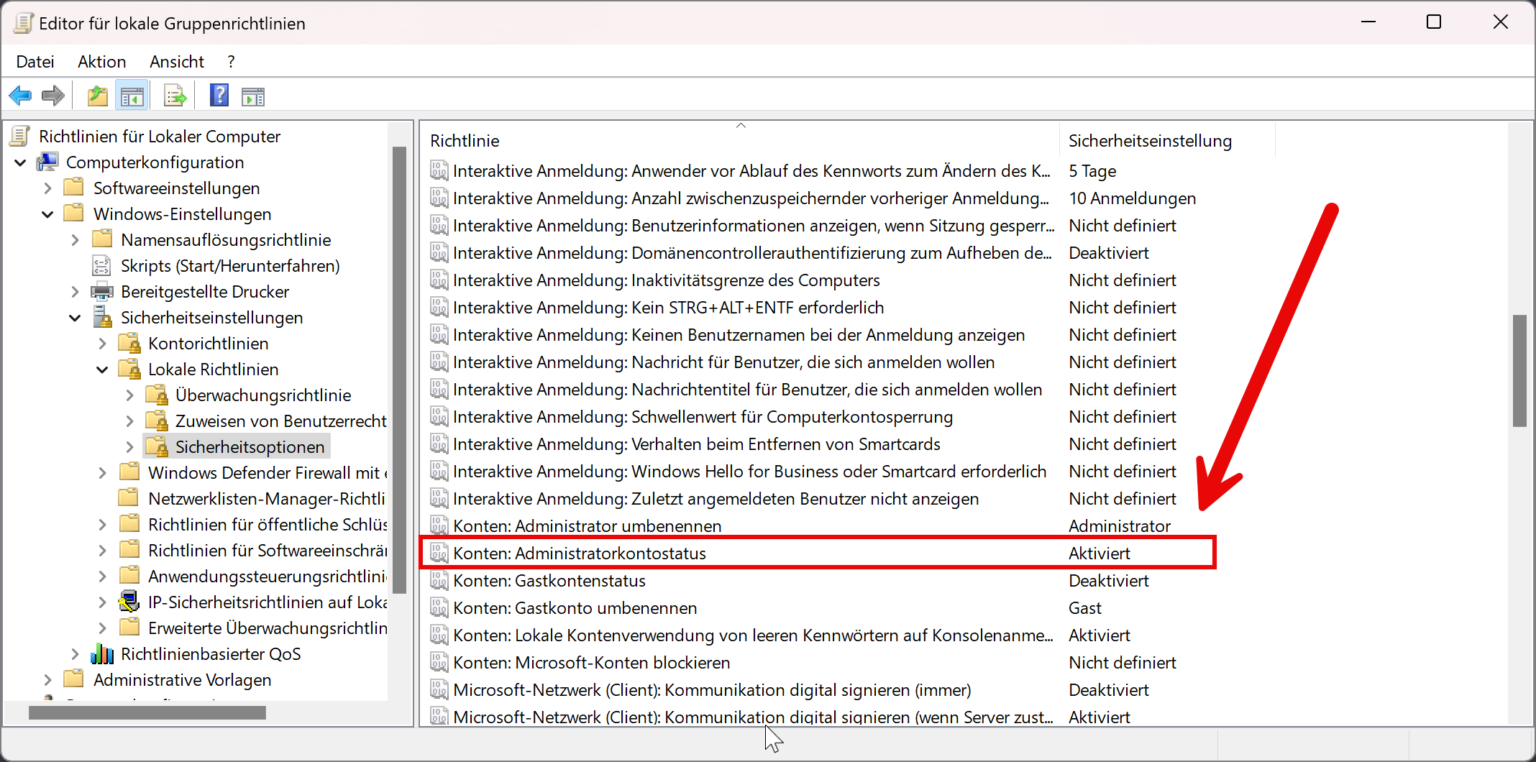Open the Aktion menu
This screenshot has width=1536, height=762.
click(101, 61)
